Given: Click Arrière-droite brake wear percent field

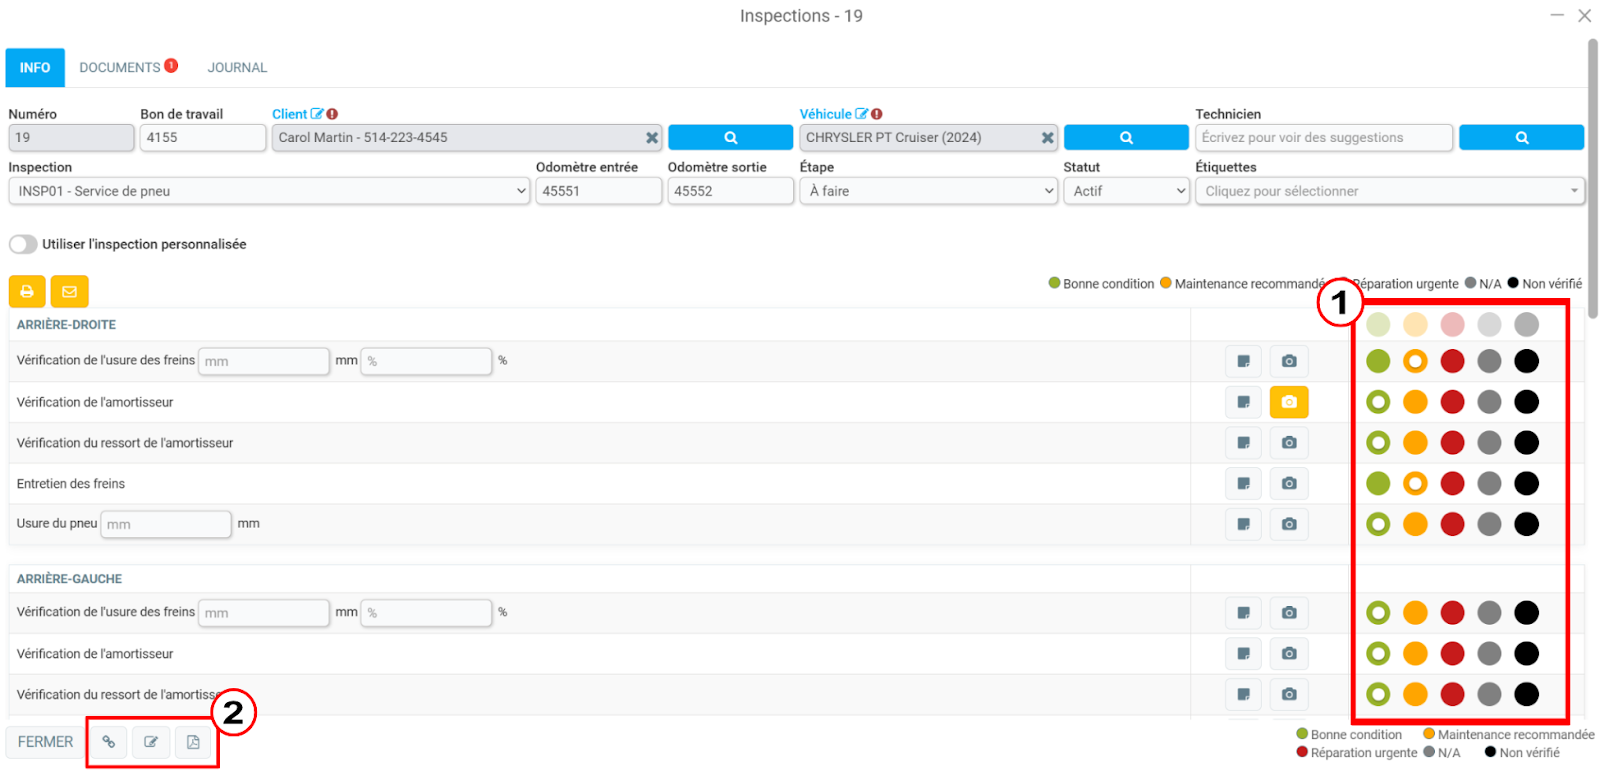Looking at the screenshot, I should click(427, 361).
